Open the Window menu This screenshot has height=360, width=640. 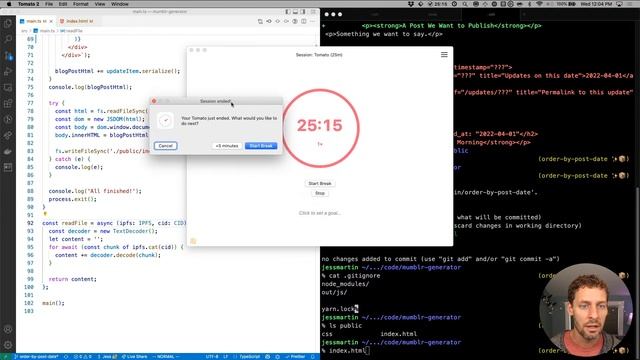point(120,4)
